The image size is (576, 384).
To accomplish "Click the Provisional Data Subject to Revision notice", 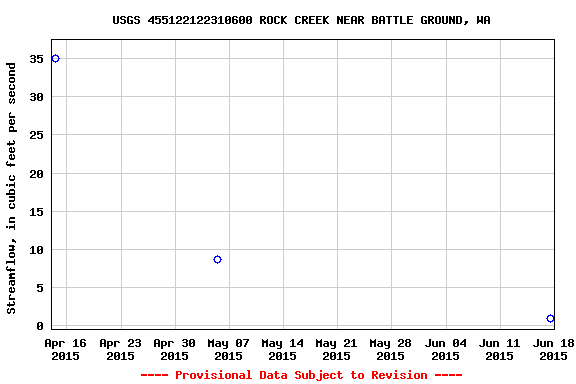I will click(x=301, y=375).
